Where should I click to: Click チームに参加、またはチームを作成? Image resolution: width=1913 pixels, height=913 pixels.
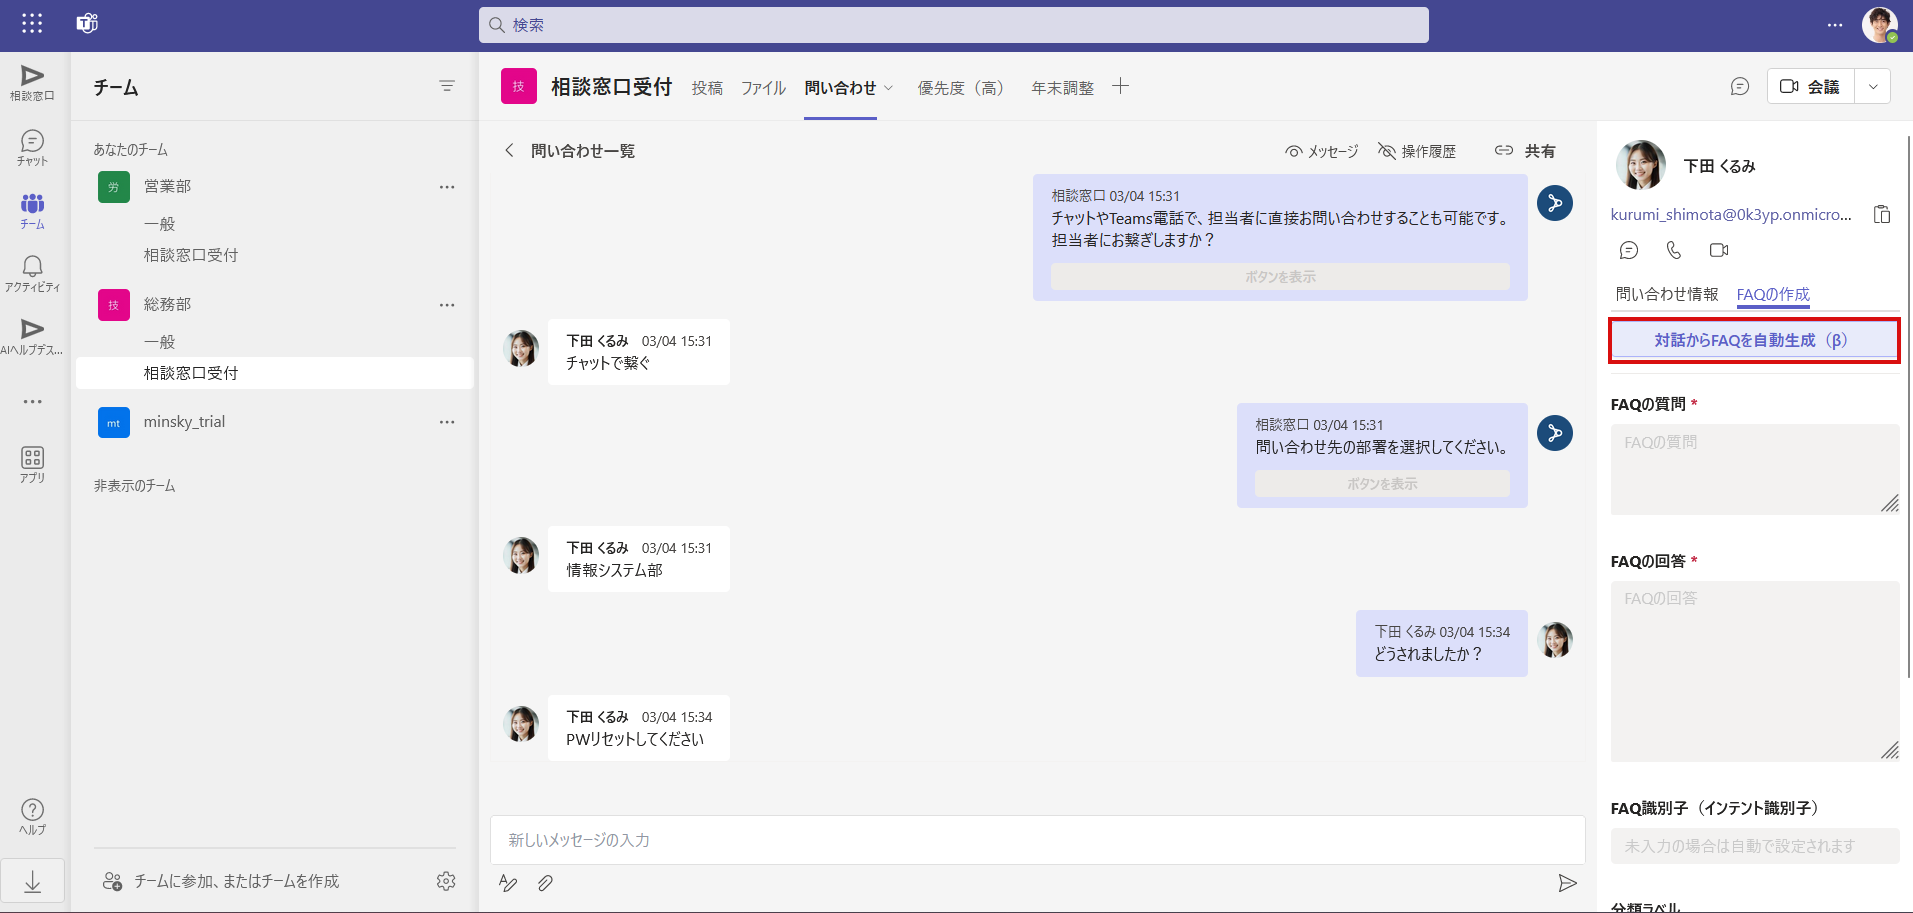[221, 881]
